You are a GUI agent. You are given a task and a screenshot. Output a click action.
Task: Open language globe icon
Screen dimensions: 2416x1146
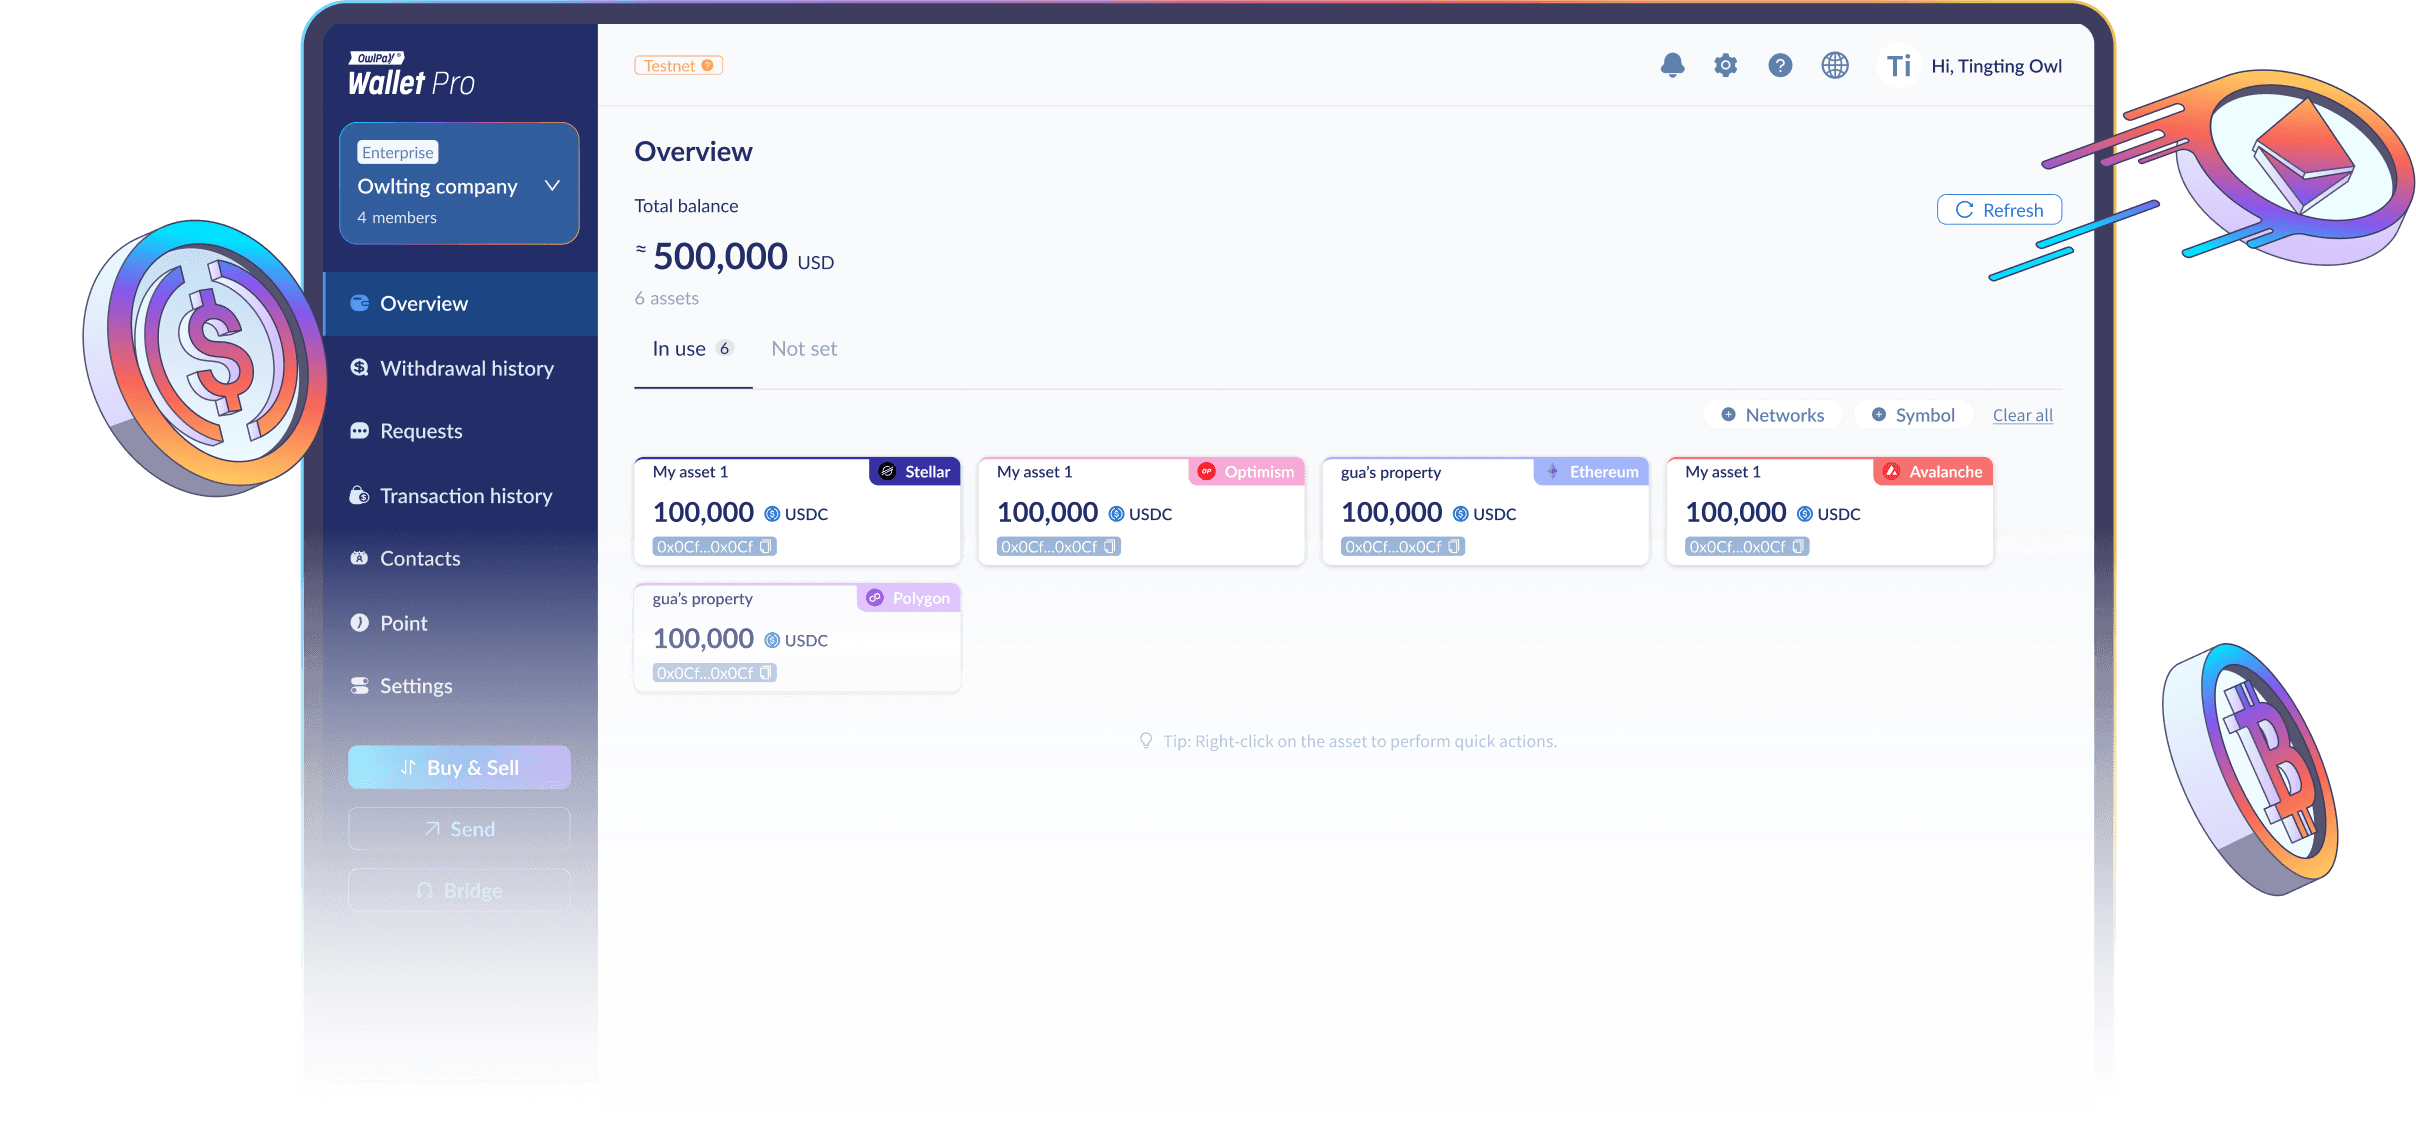[1834, 66]
